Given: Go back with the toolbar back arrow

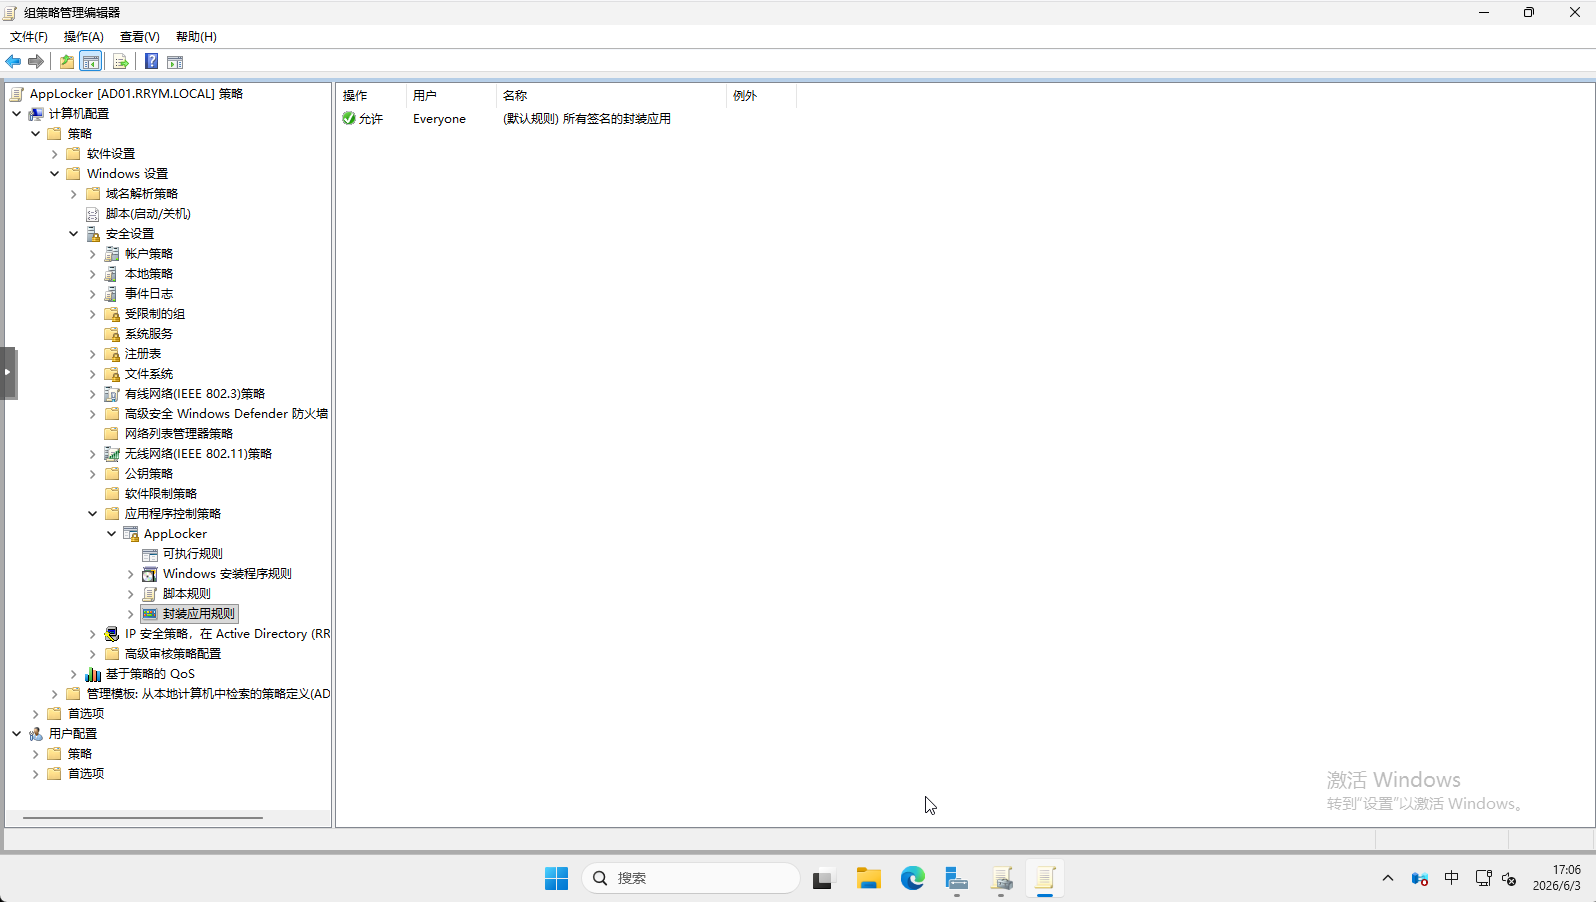Looking at the screenshot, I should tap(13, 62).
